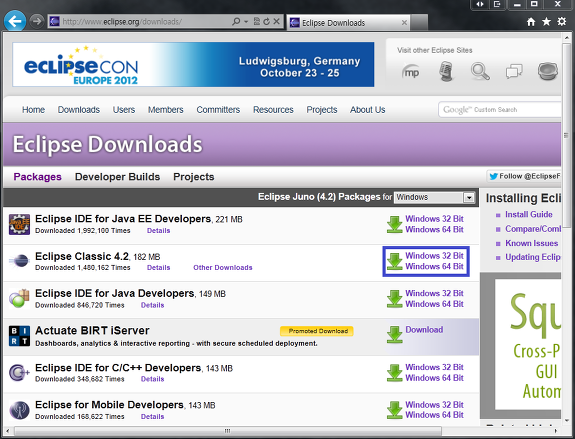Image resolution: width=575 pixels, height=439 pixels.
Task: Switch to the Developer Builds tab
Action: [x=117, y=177]
